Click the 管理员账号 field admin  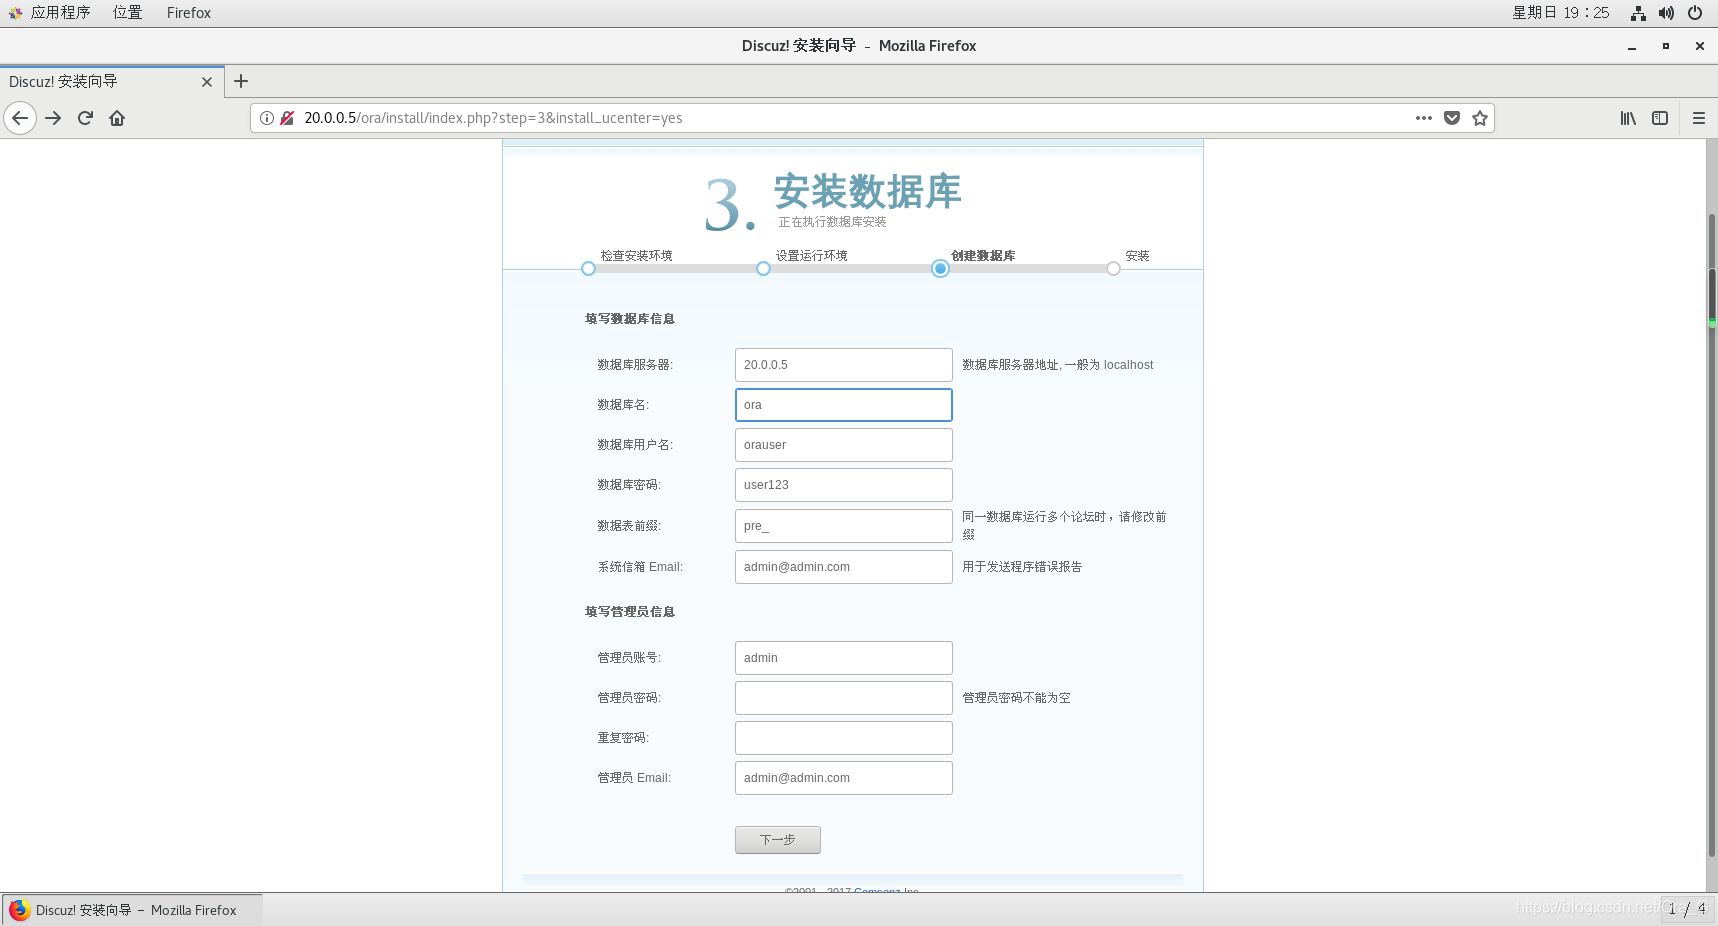[x=844, y=658]
